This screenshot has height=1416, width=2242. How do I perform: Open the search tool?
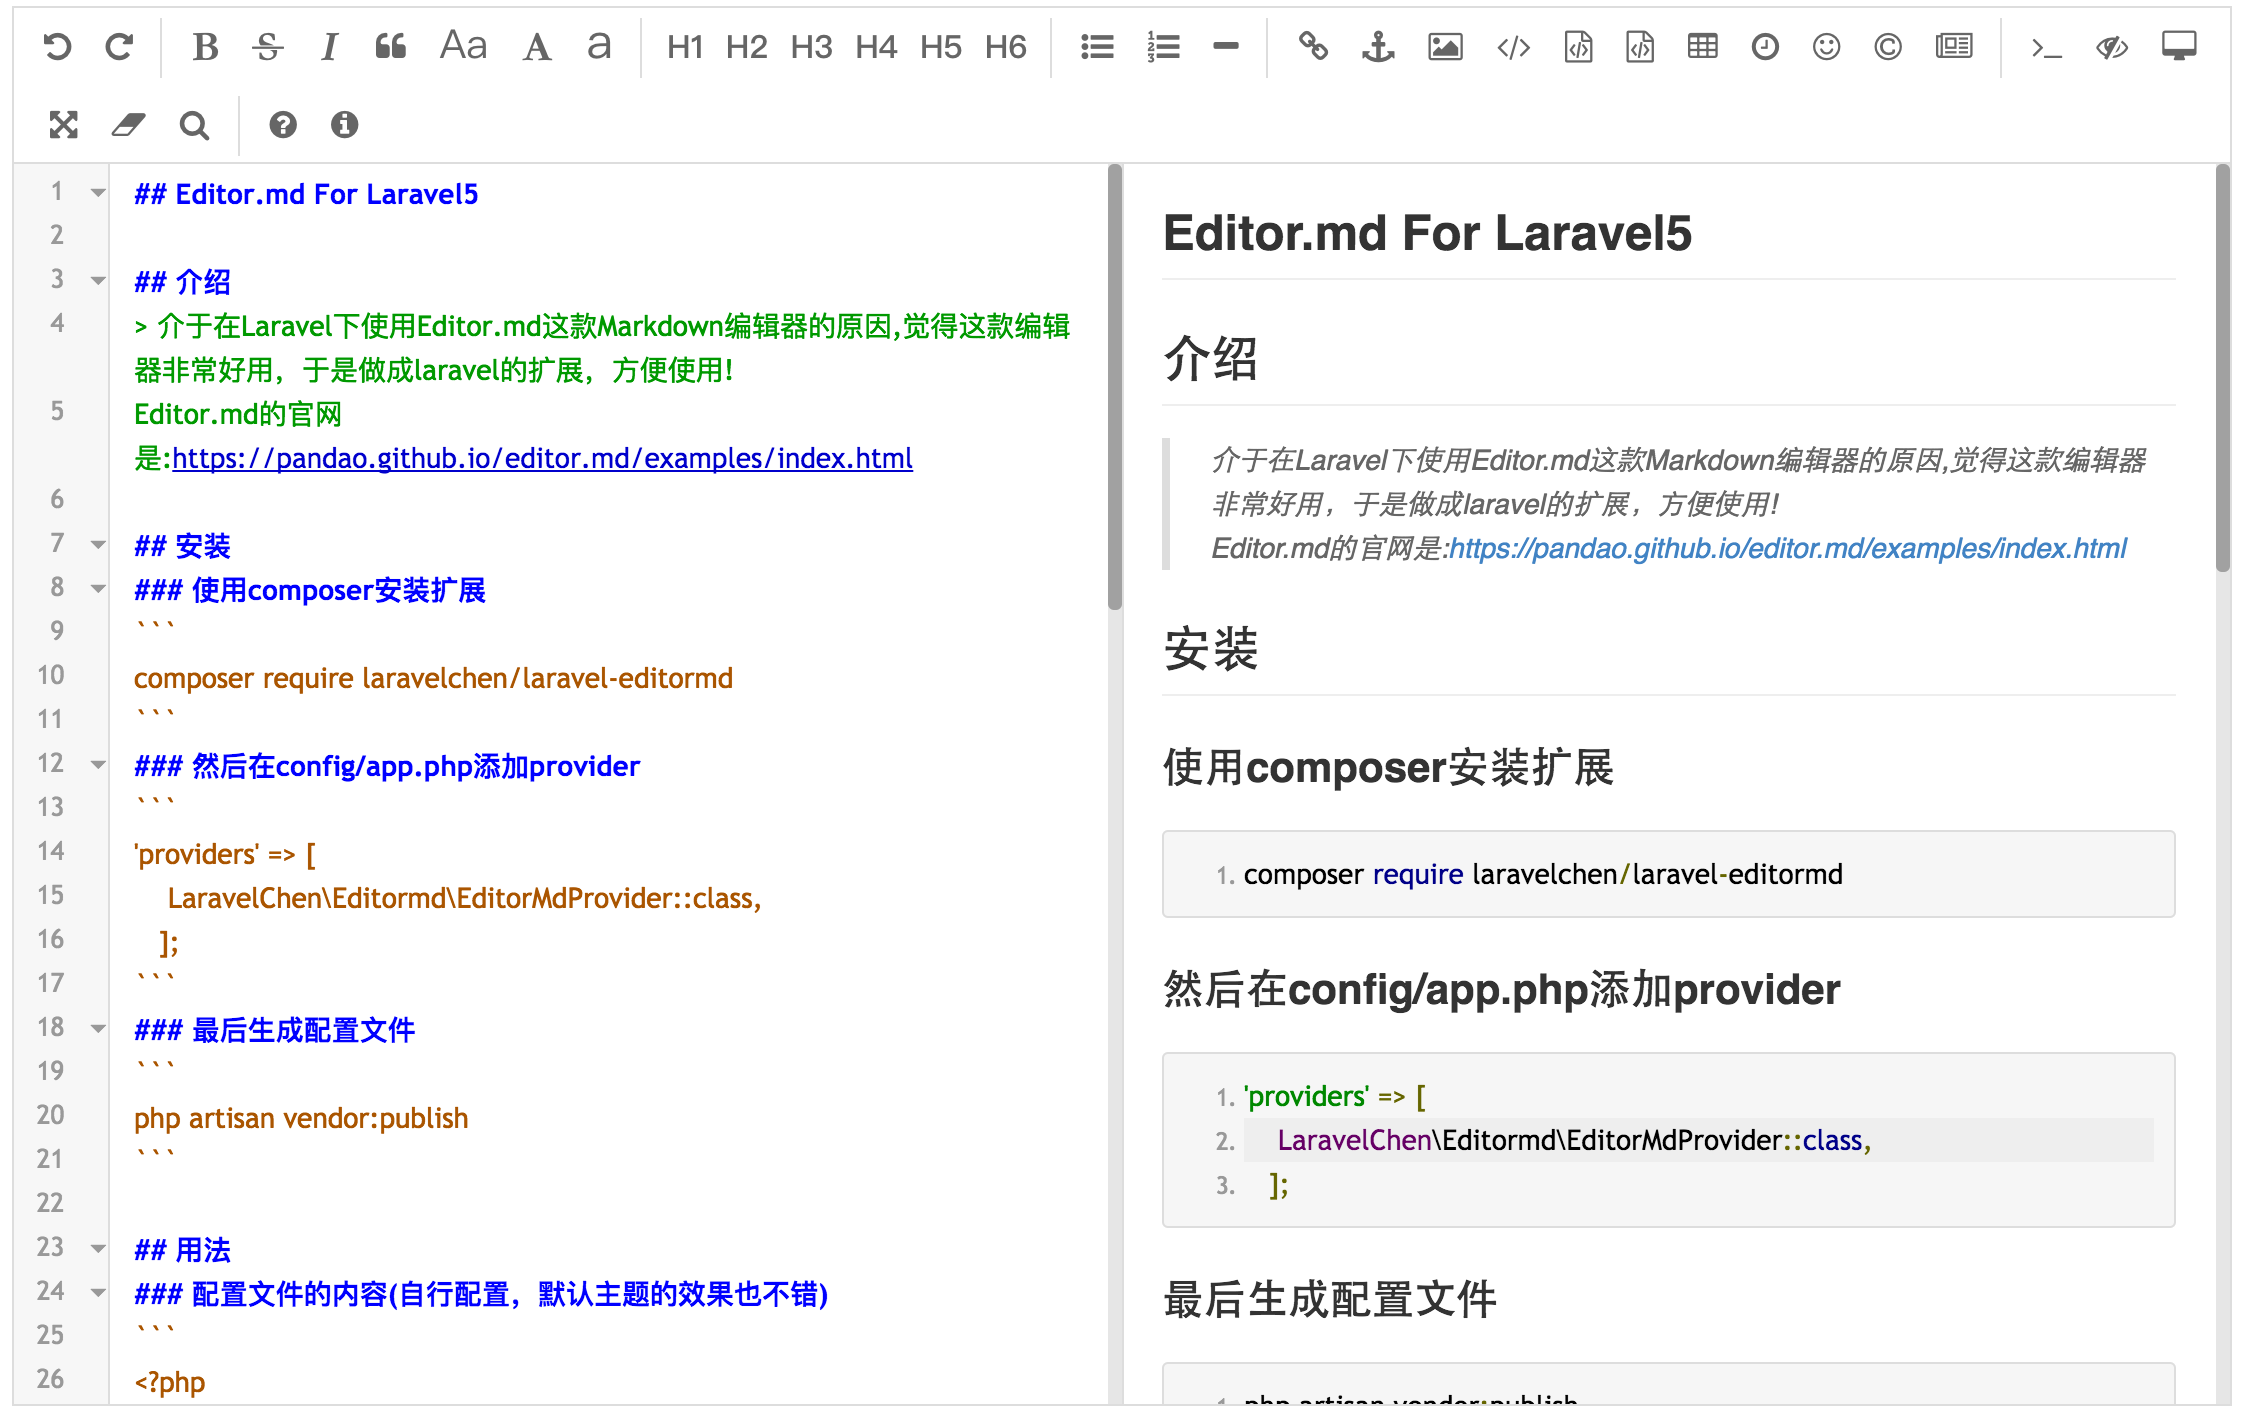194,125
